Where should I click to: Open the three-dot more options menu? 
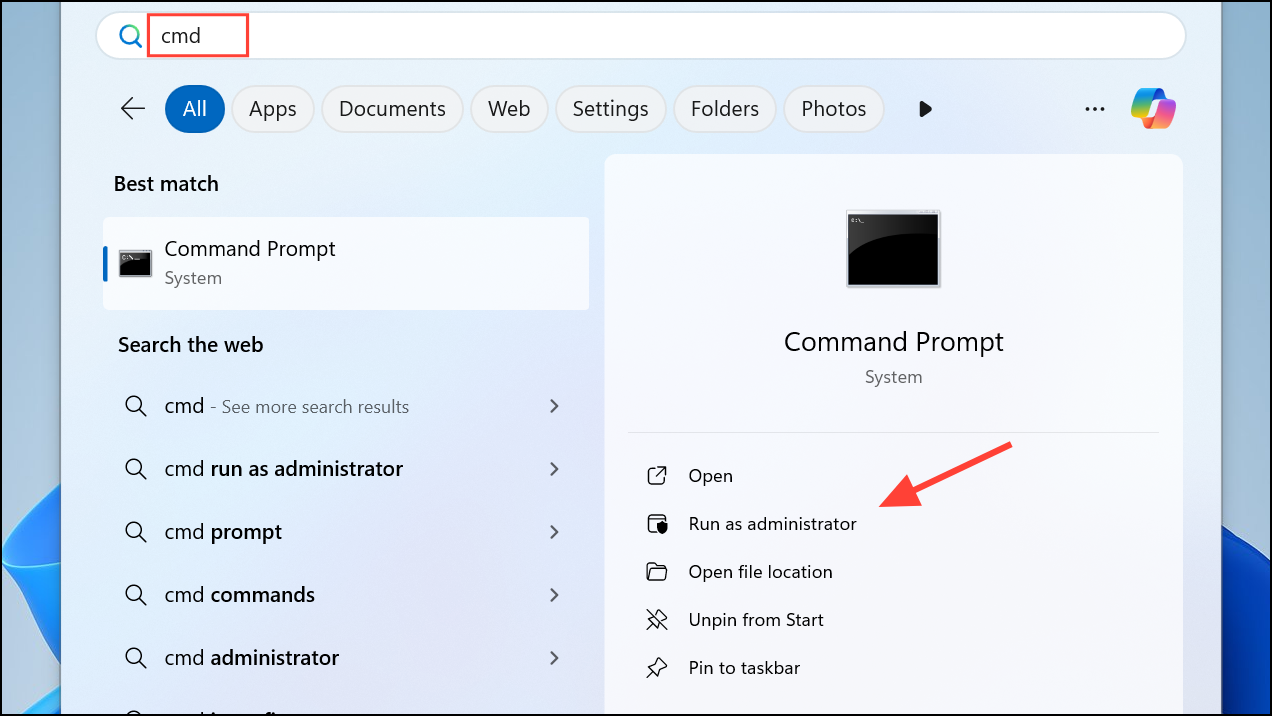[x=1095, y=108]
